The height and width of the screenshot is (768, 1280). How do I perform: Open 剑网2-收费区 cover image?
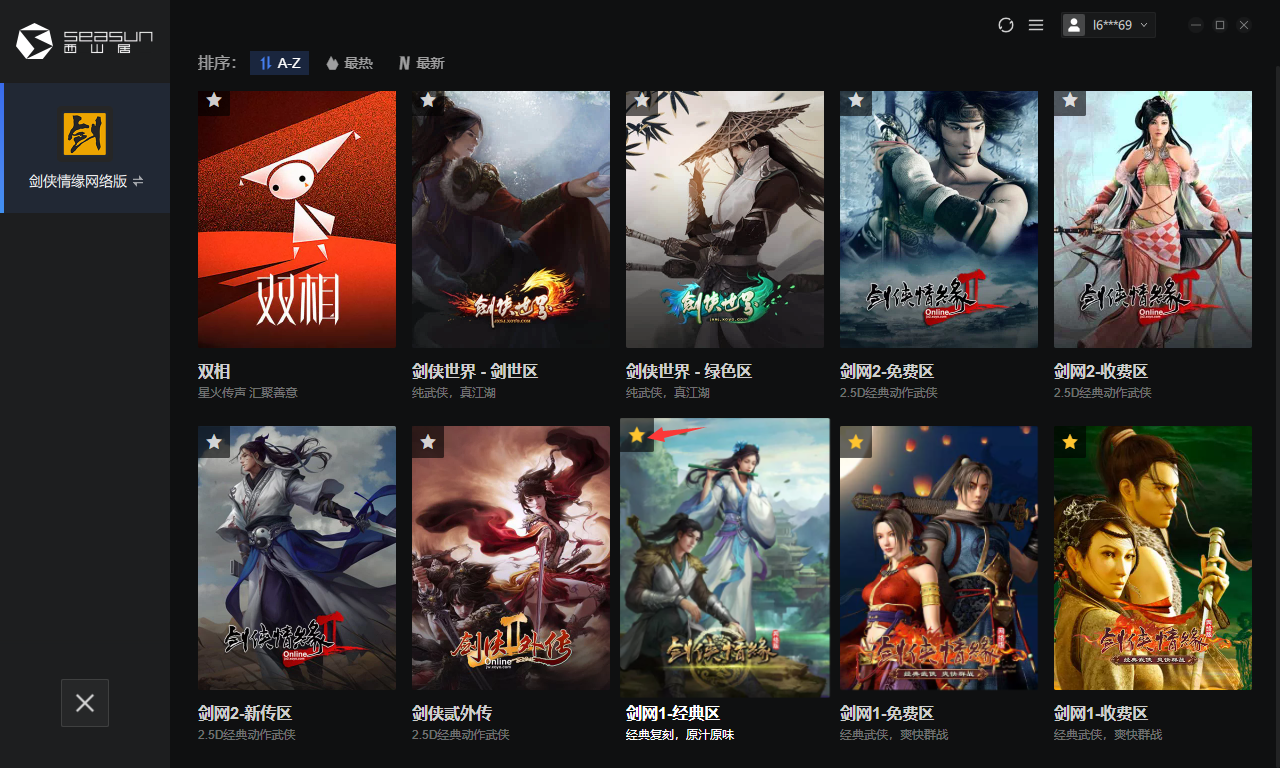coord(1153,219)
